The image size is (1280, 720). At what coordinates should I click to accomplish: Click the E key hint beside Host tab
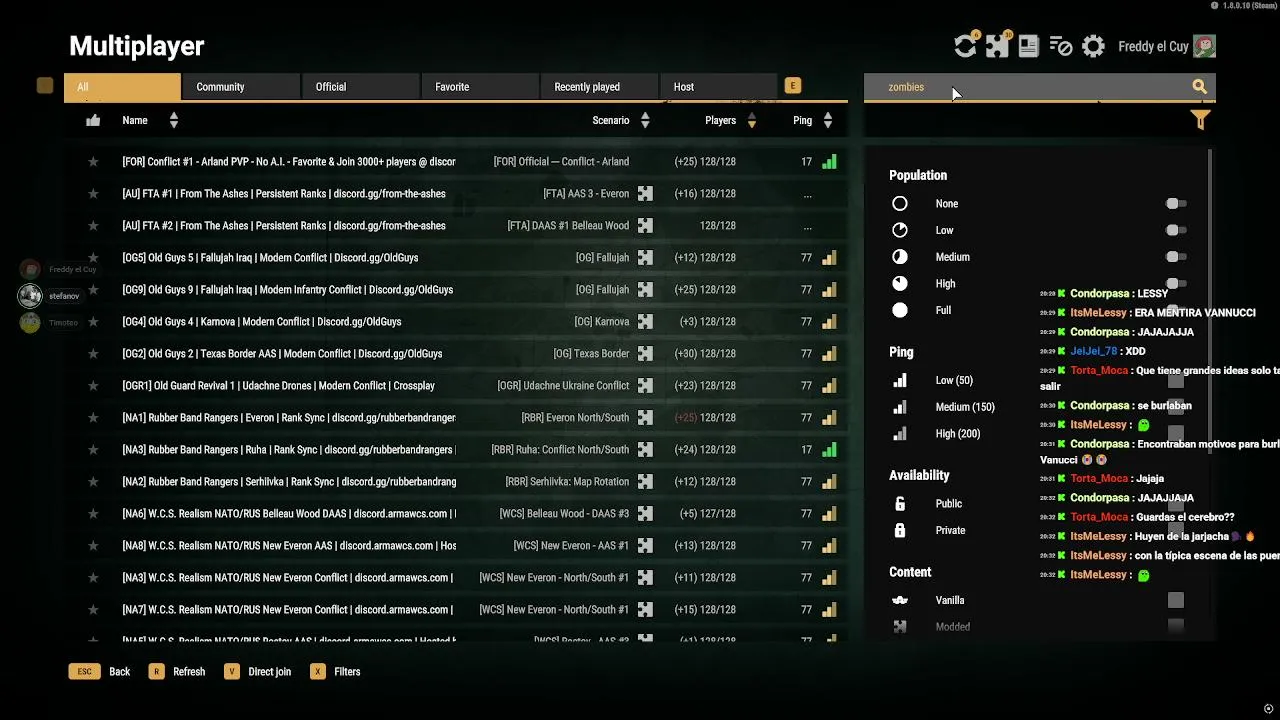[x=793, y=86]
